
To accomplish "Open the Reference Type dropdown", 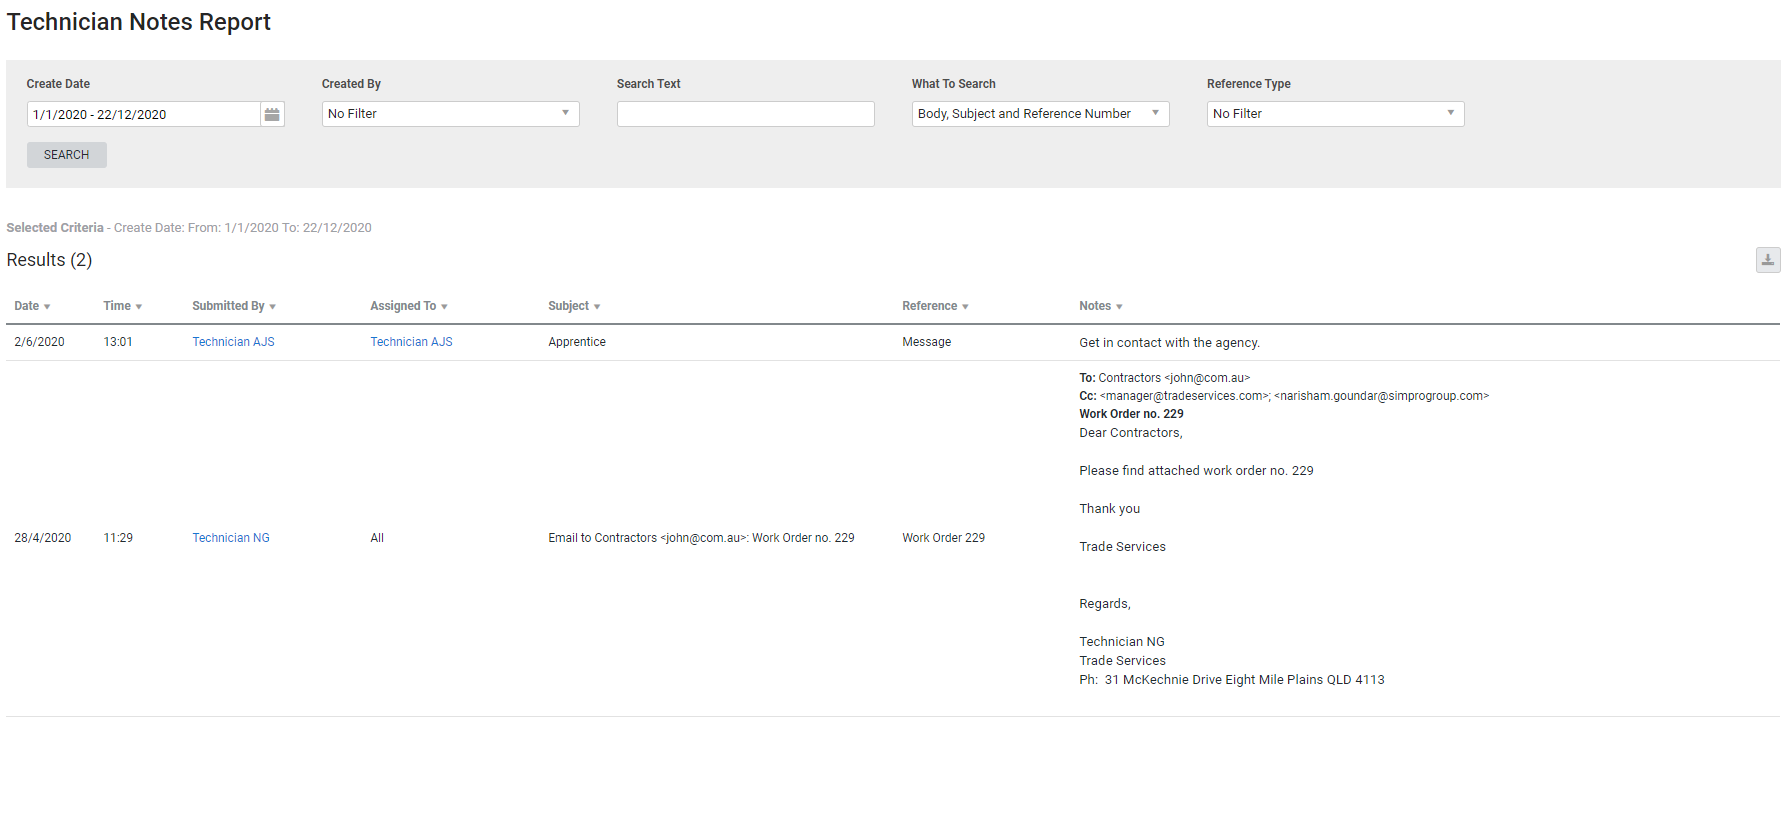I will tap(1335, 114).
